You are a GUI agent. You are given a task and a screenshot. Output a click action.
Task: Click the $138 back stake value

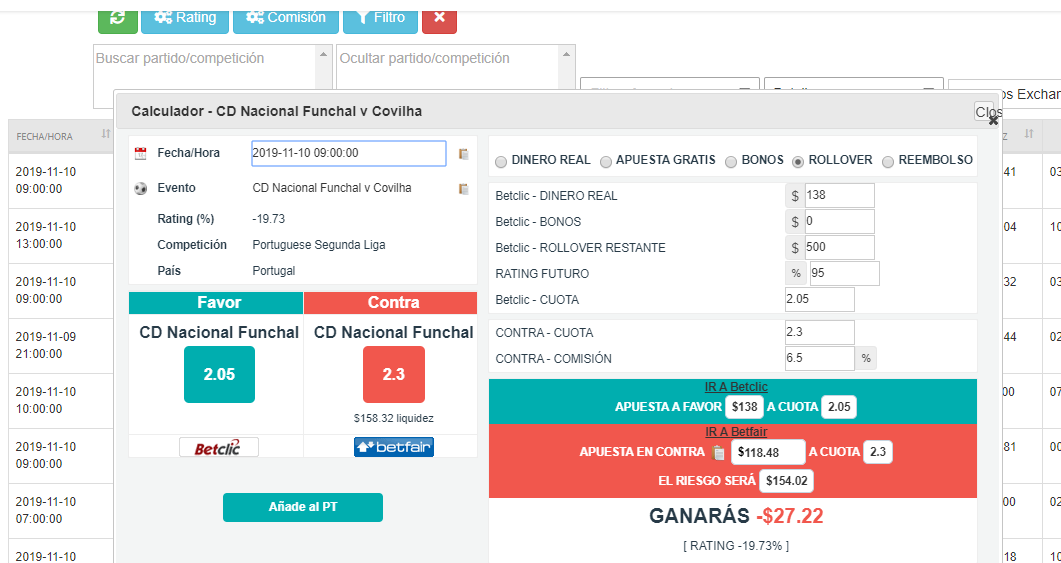coord(744,407)
